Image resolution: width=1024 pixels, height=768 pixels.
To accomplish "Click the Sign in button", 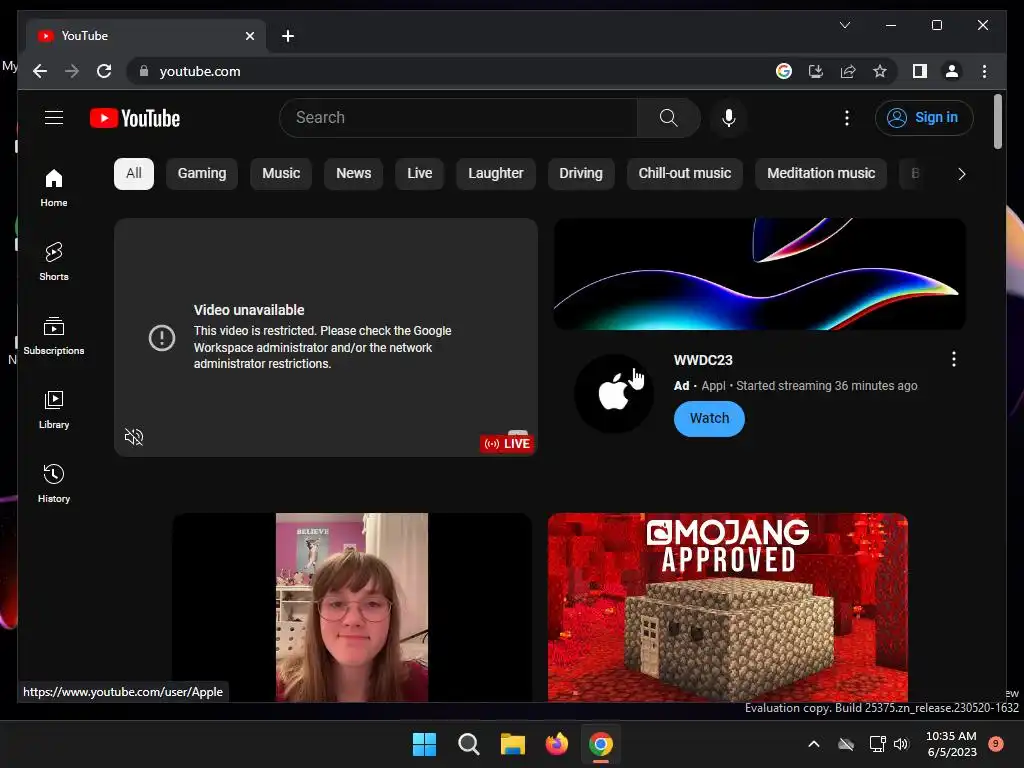I will point(924,118).
